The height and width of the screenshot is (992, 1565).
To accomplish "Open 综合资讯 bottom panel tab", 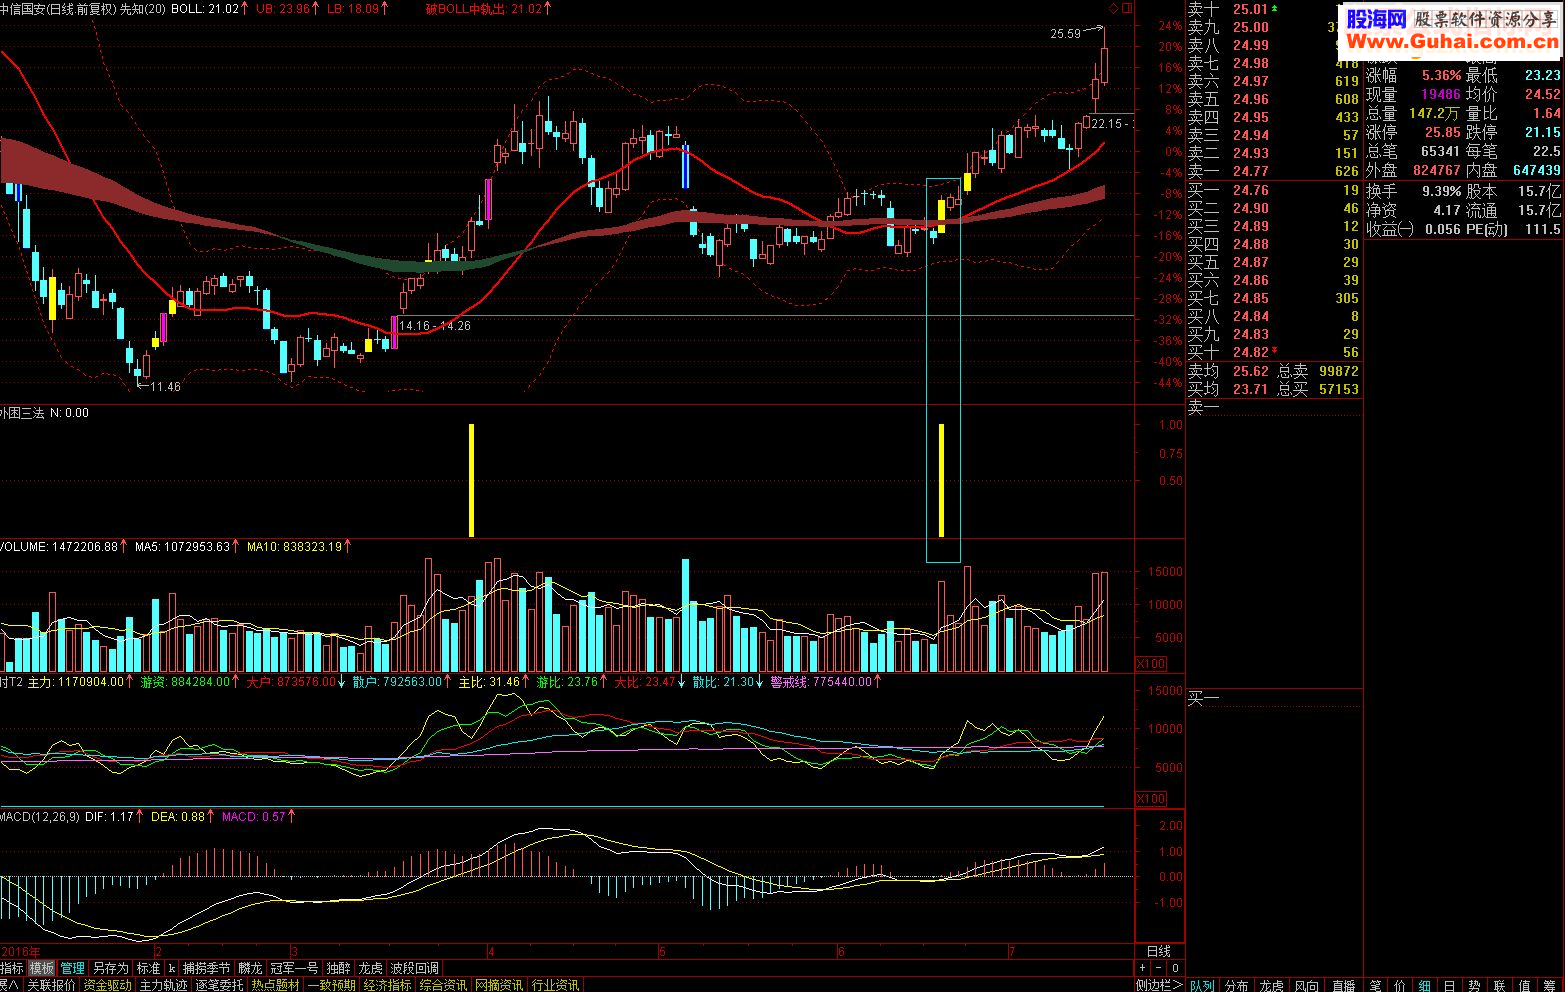I will tap(443, 985).
